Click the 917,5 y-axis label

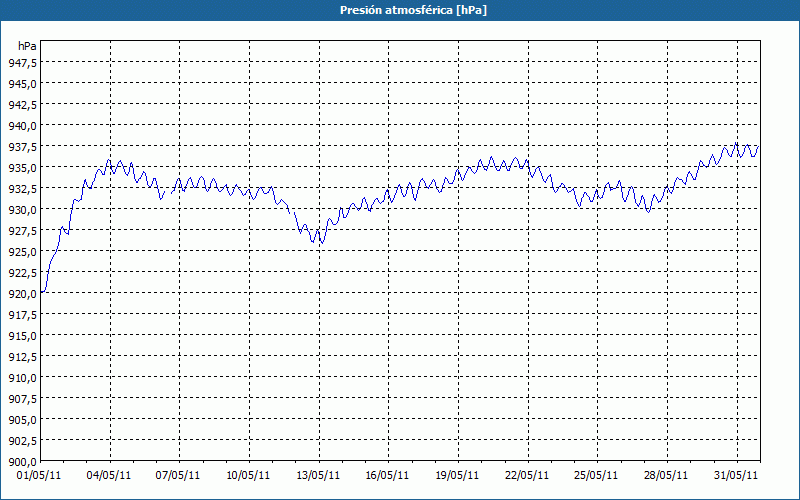pos(22,315)
